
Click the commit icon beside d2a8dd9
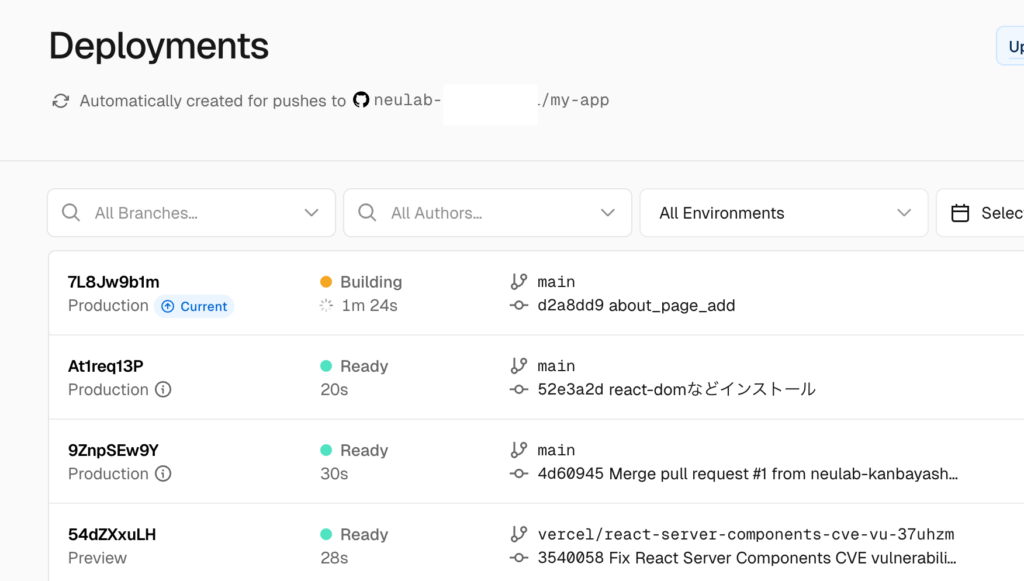[518, 306]
